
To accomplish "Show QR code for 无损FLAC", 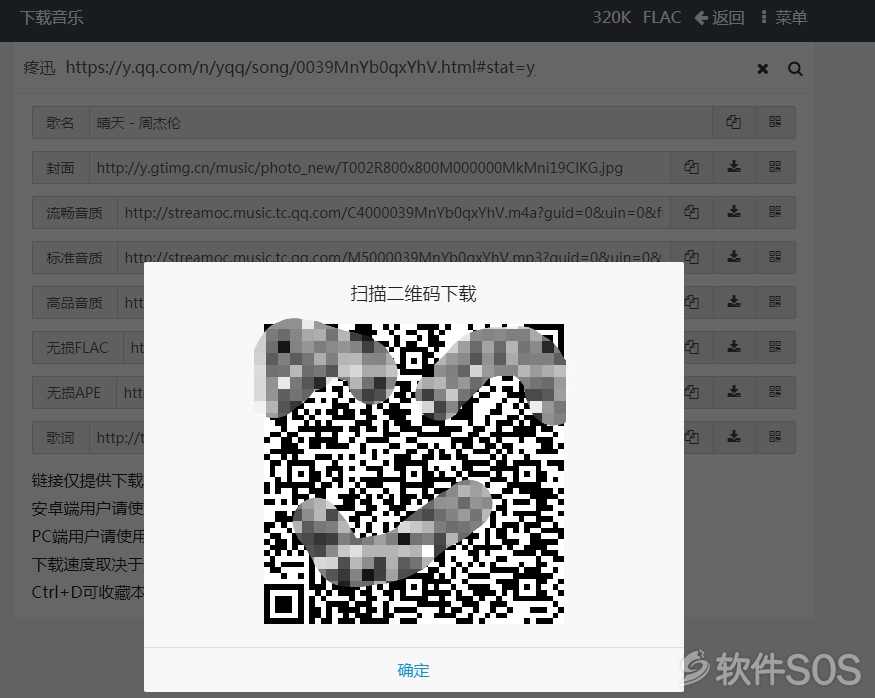I will click(x=775, y=347).
